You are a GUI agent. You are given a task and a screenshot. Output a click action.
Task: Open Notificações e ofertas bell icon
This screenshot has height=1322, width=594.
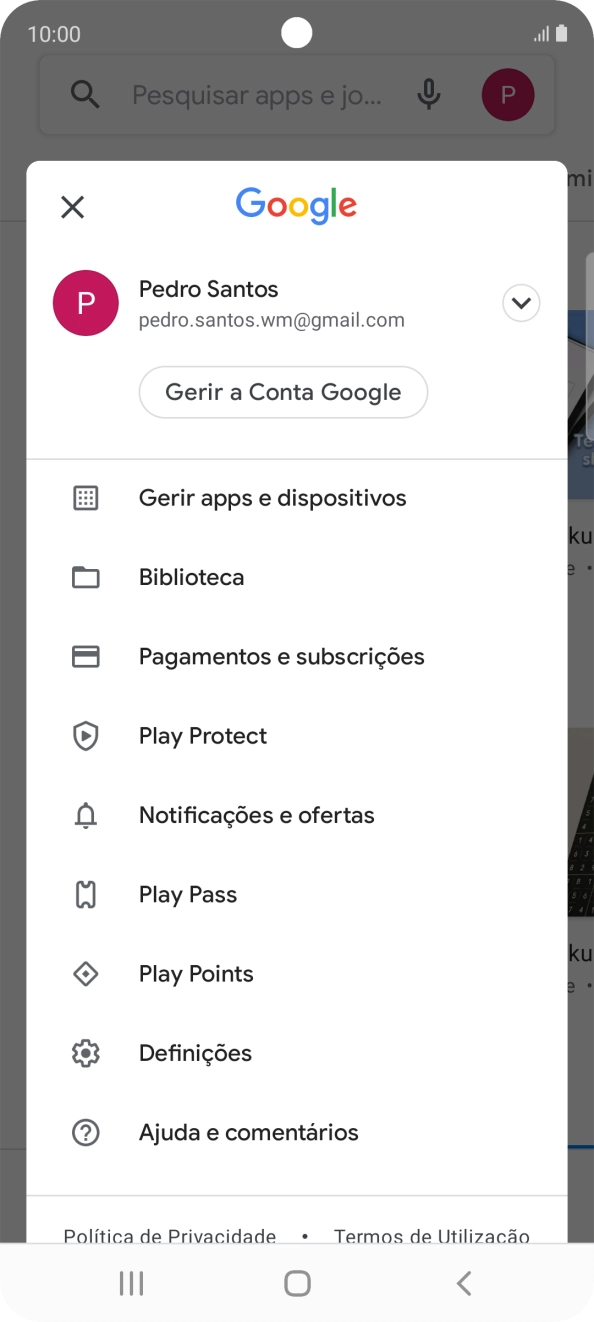click(x=86, y=815)
